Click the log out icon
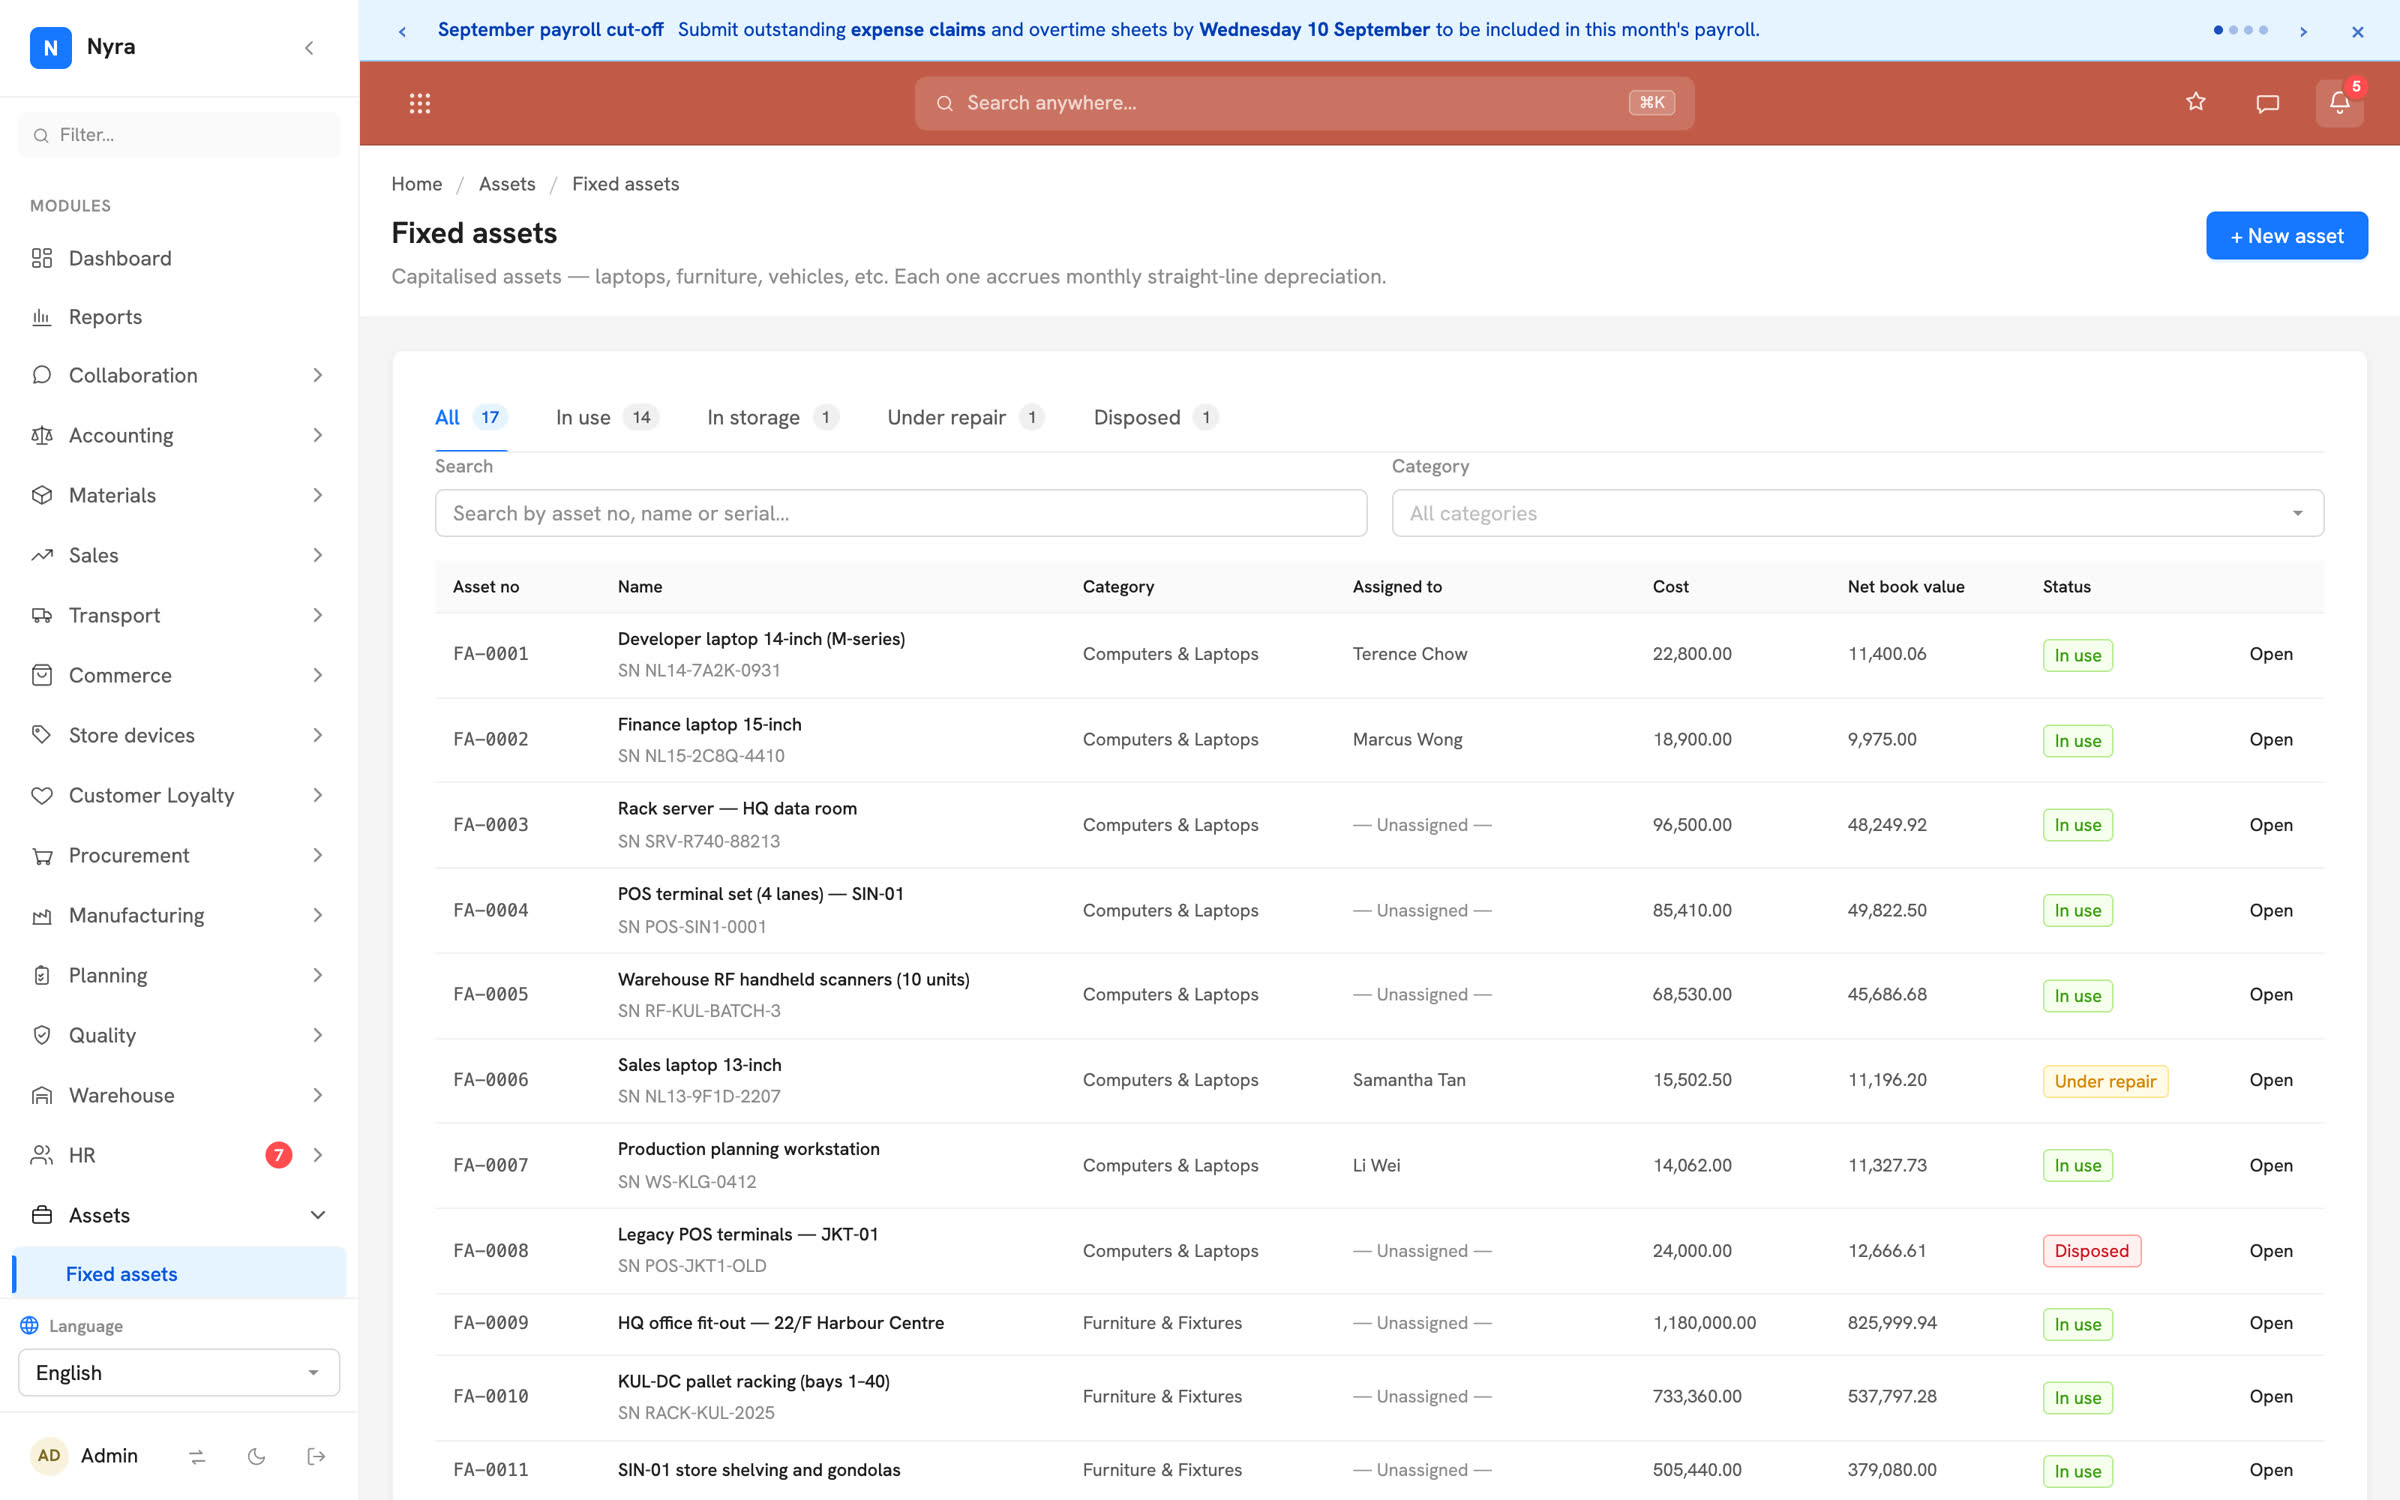Image resolution: width=2400 pixels, height=1500 pixels. (x=316, y=1457)
